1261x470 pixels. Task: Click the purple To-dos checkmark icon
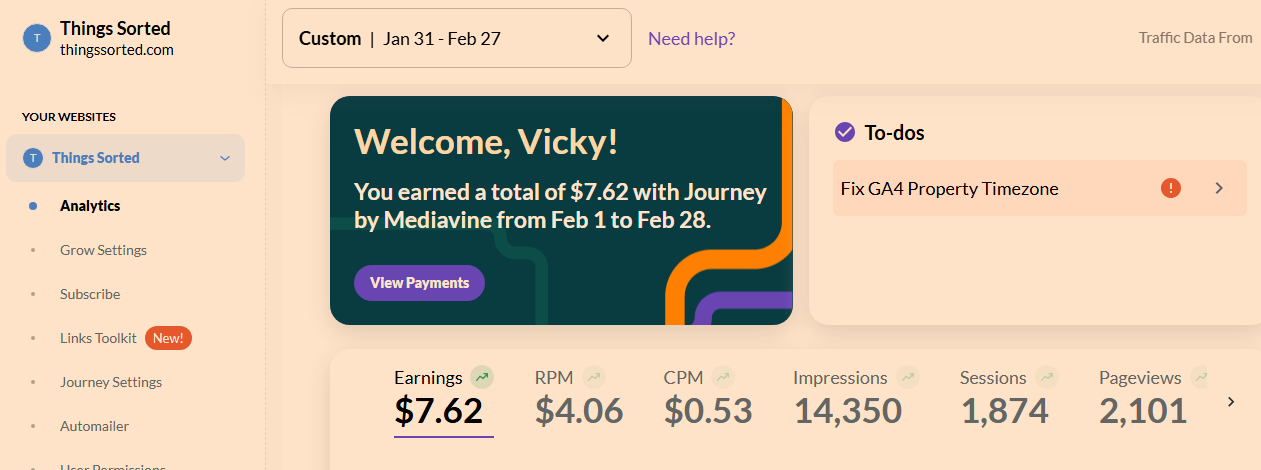pyautogui.click(x=844, y=132)
